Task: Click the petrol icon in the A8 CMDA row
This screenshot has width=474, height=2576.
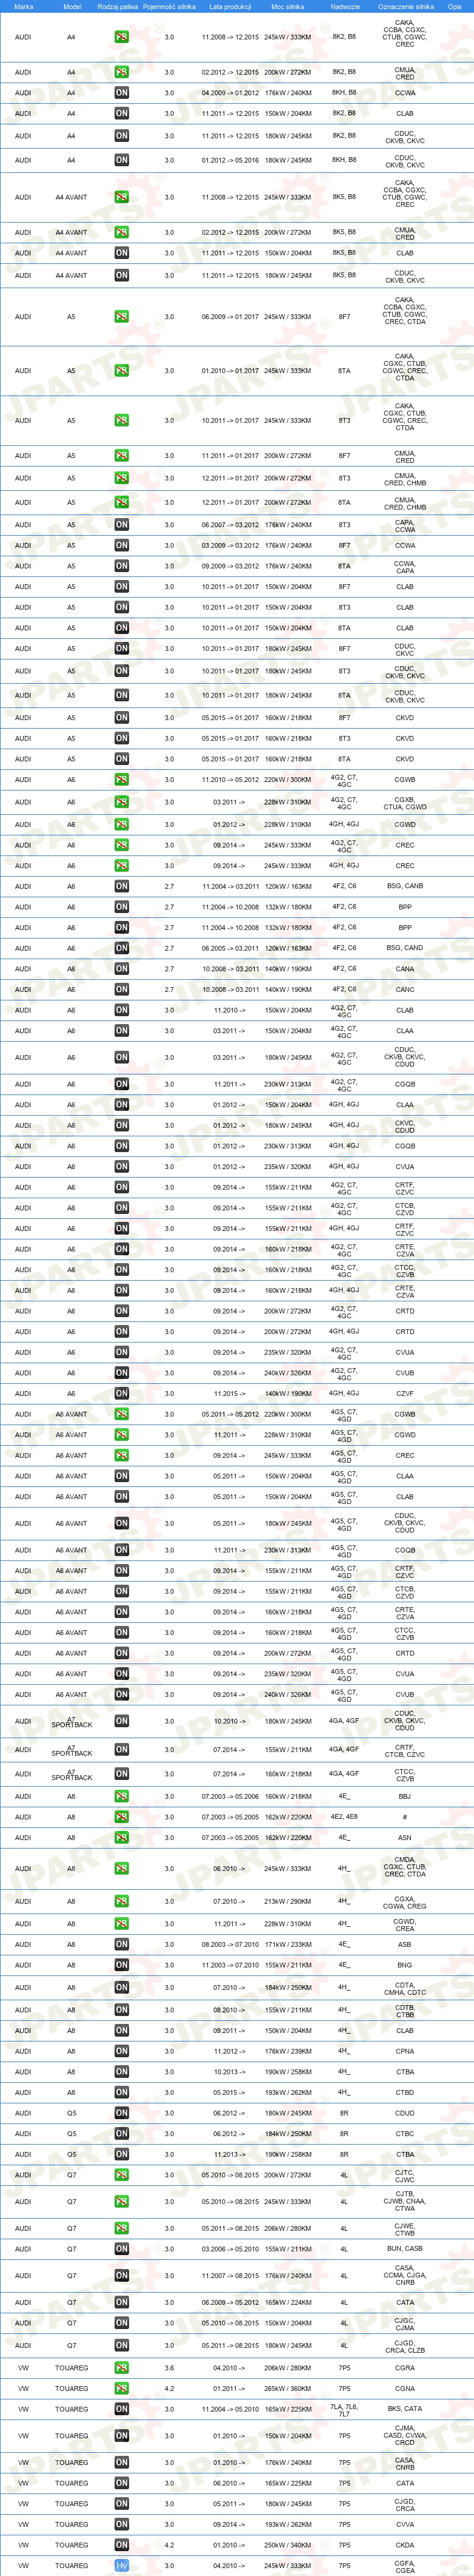Action: click(x=121, y=1869)
